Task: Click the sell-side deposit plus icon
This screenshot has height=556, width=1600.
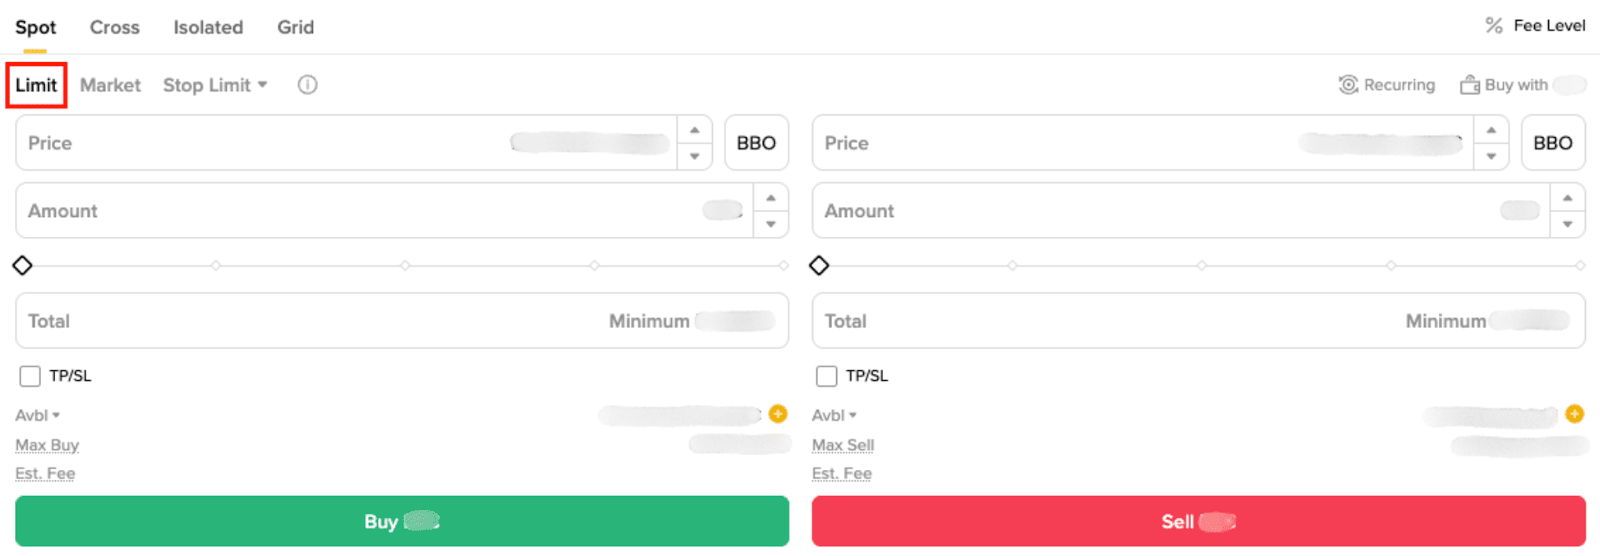Action: tap(1574, 414)
